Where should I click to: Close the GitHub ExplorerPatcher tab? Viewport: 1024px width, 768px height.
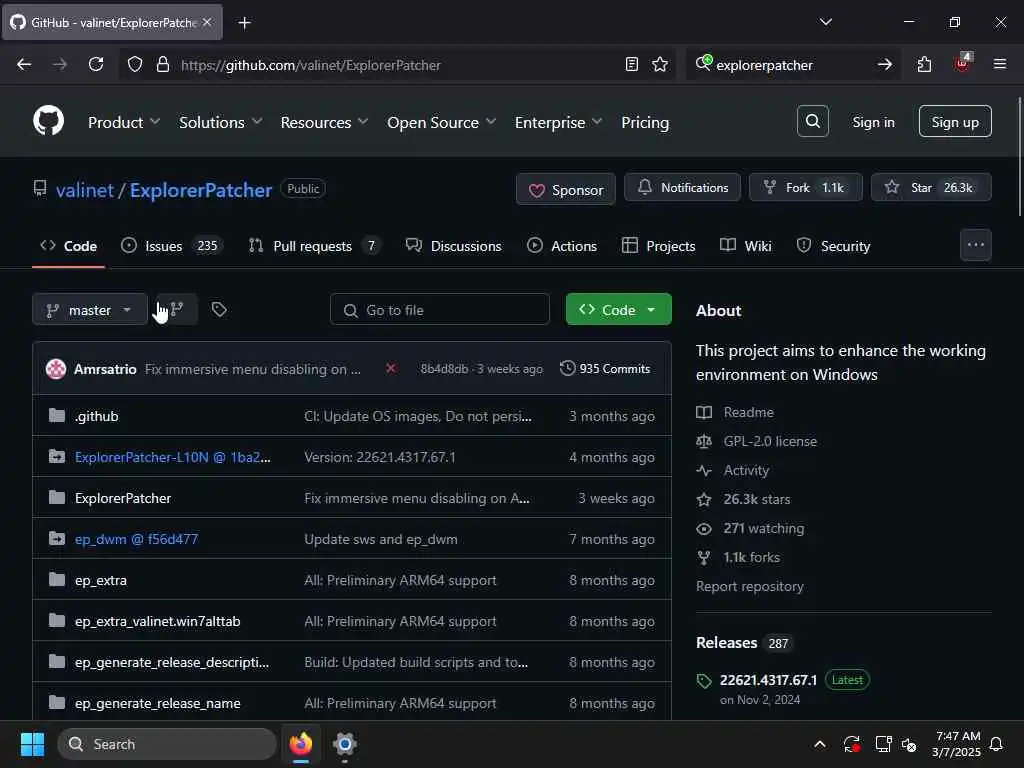(206, 22)
